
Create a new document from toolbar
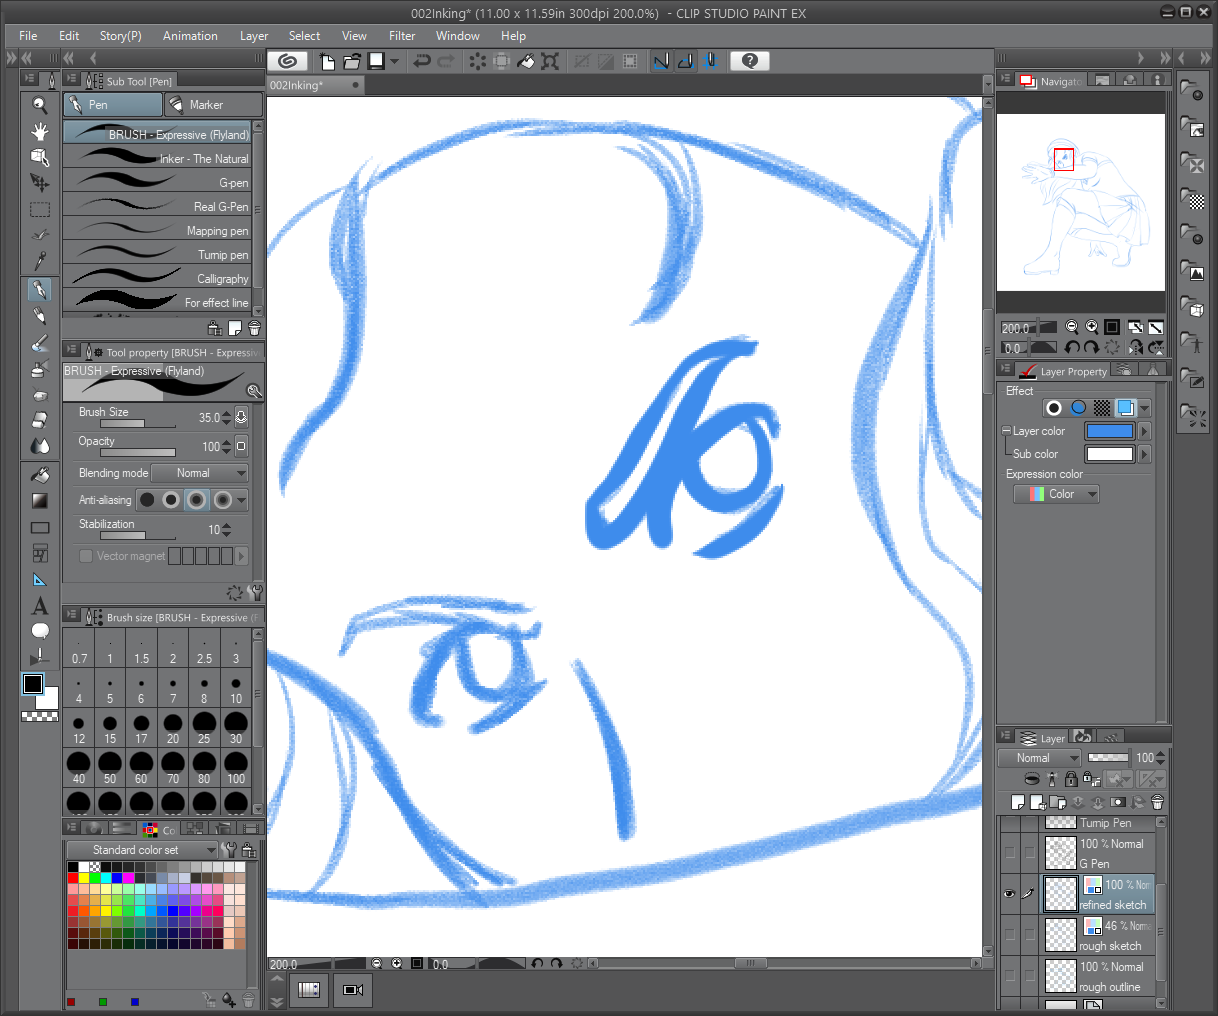click(x=327, y=61)
